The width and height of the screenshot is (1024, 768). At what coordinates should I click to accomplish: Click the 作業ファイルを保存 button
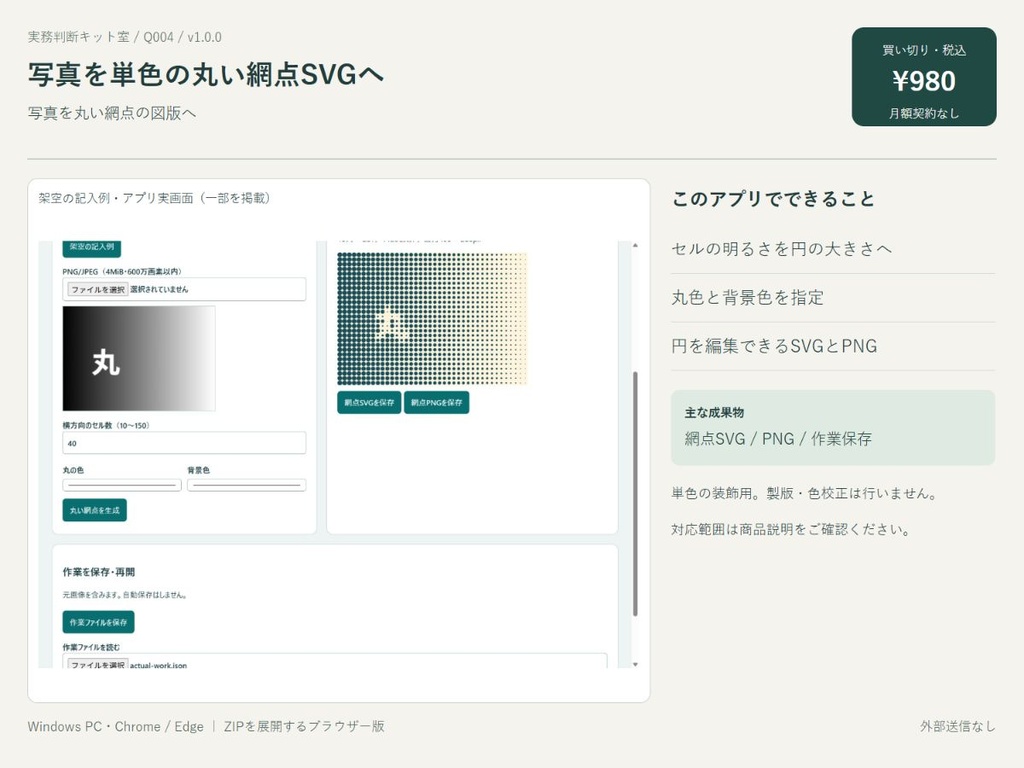pyautogui.click(x=99, y=622)
